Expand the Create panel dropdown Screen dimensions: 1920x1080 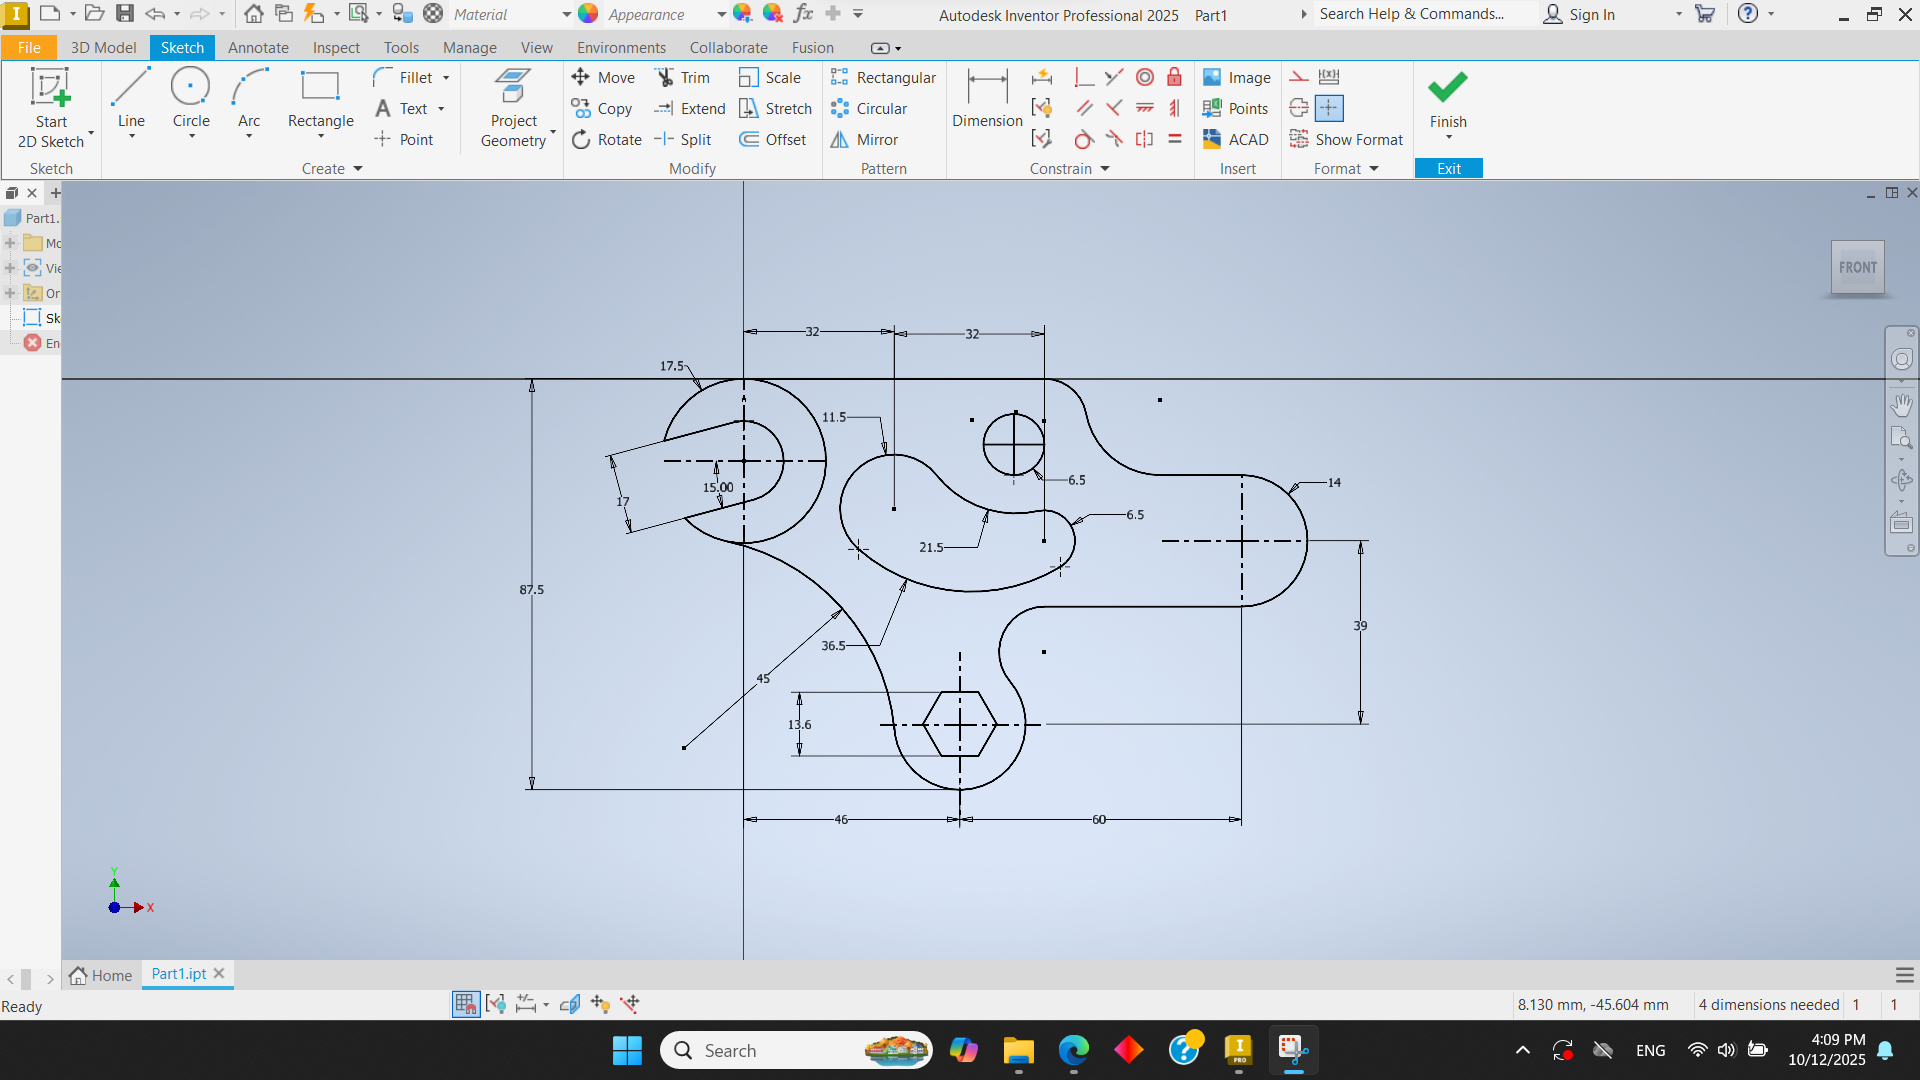point(357,169)
